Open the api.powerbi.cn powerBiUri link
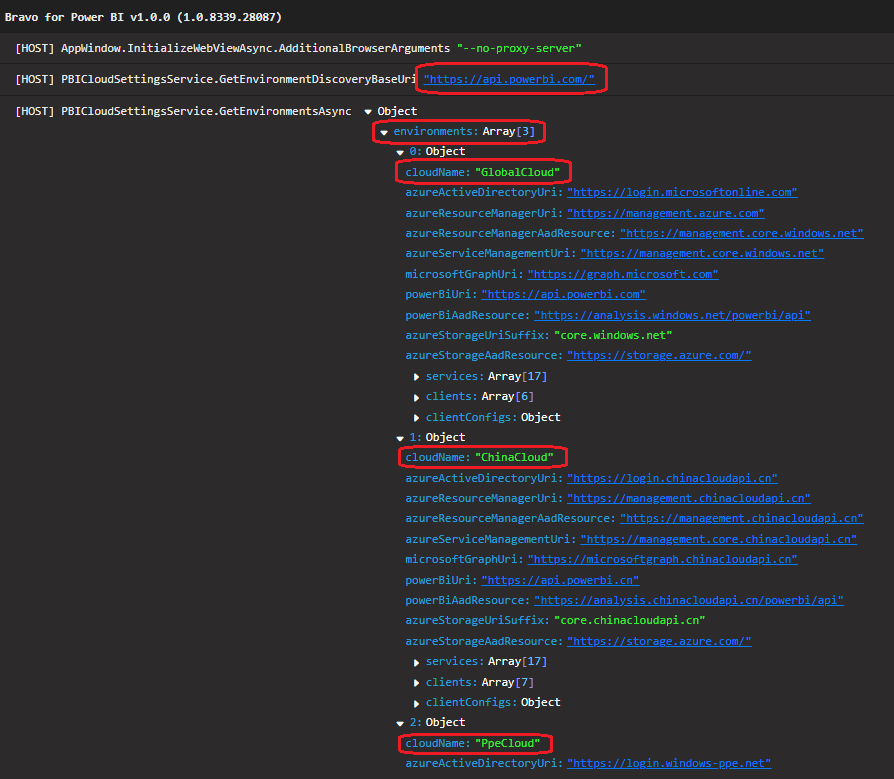Viewport: 894px width, 779px height. point(560,580)
